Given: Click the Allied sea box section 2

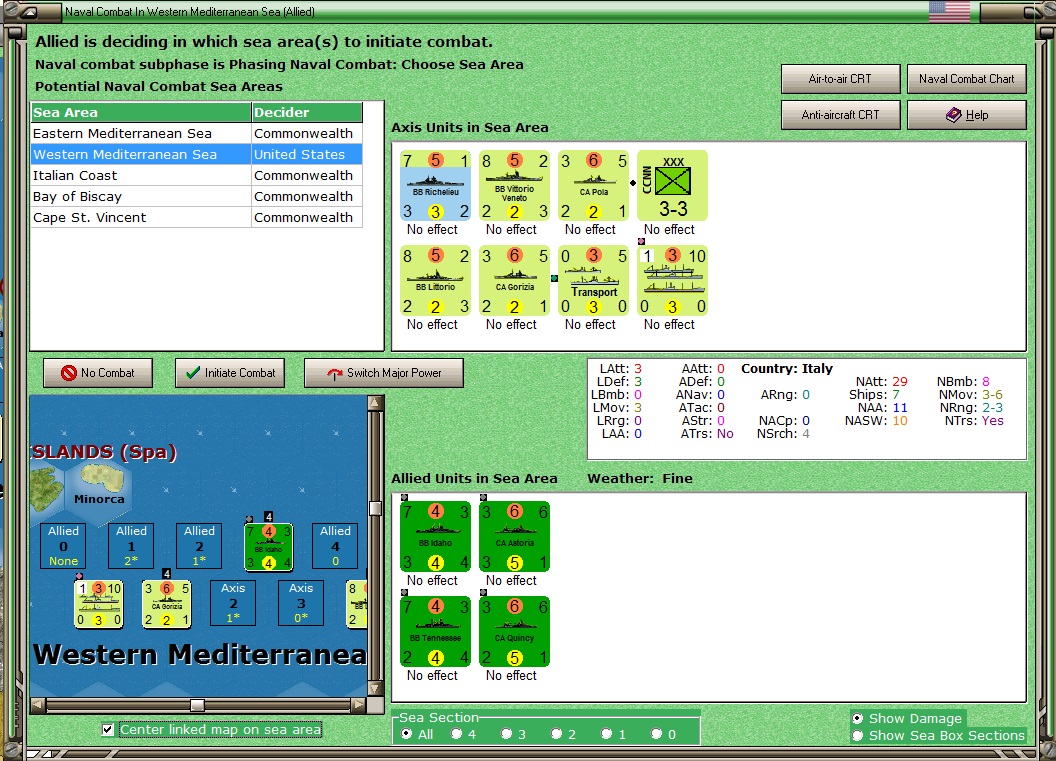Looking at the screenshot, I should click(199, 545).
